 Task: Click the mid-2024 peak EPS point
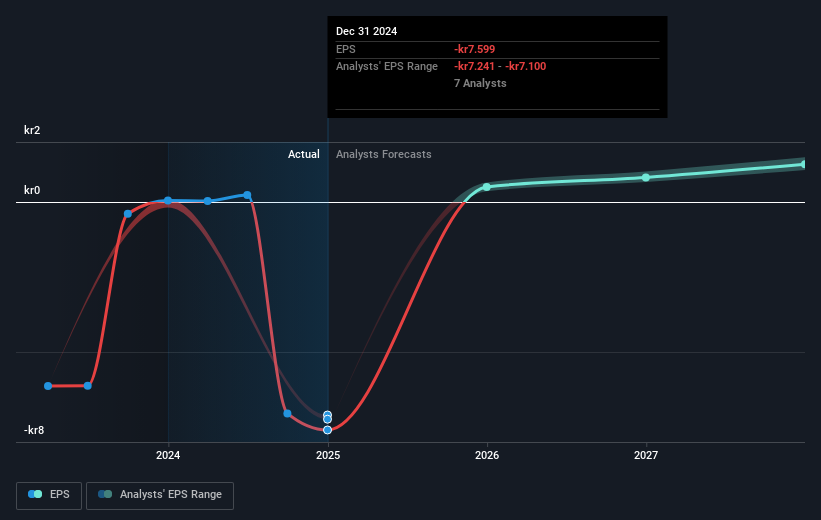coord(247,195)
